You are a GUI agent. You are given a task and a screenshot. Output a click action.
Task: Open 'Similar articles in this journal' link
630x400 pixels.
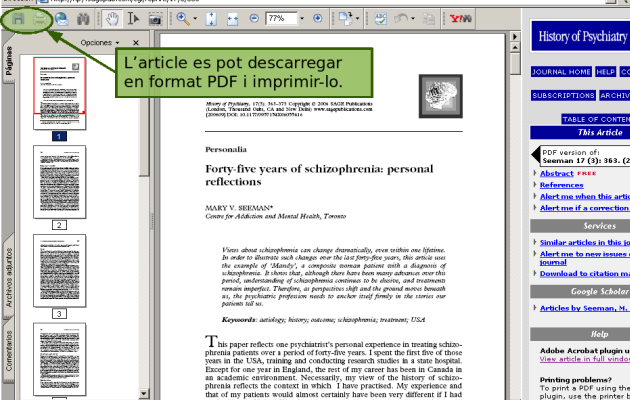tap(585, 243)
